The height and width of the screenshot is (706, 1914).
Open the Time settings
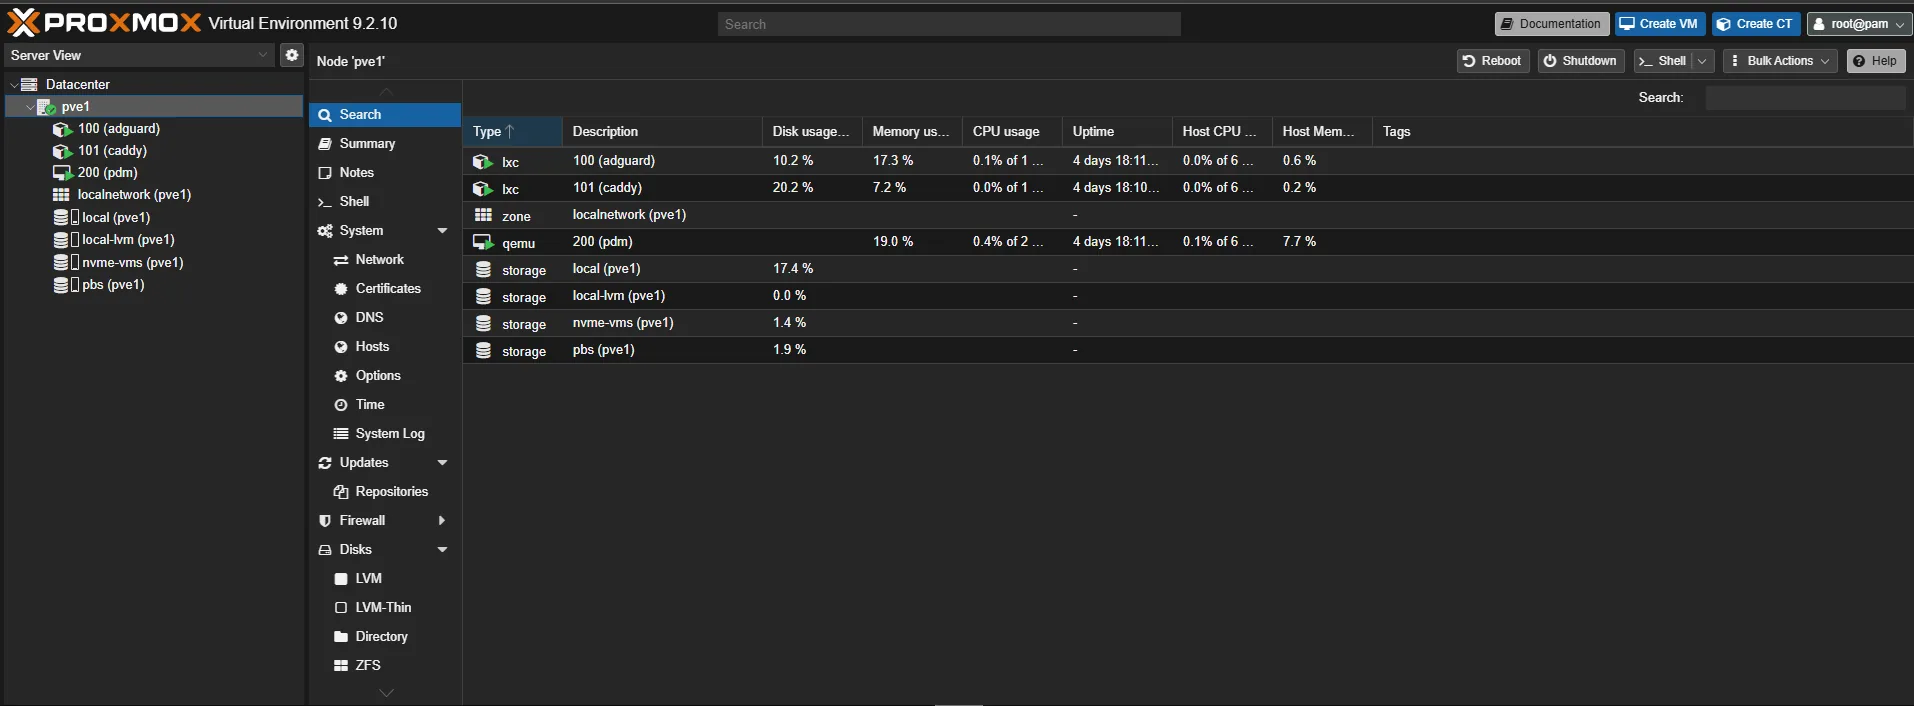click(x=384, y=405)
